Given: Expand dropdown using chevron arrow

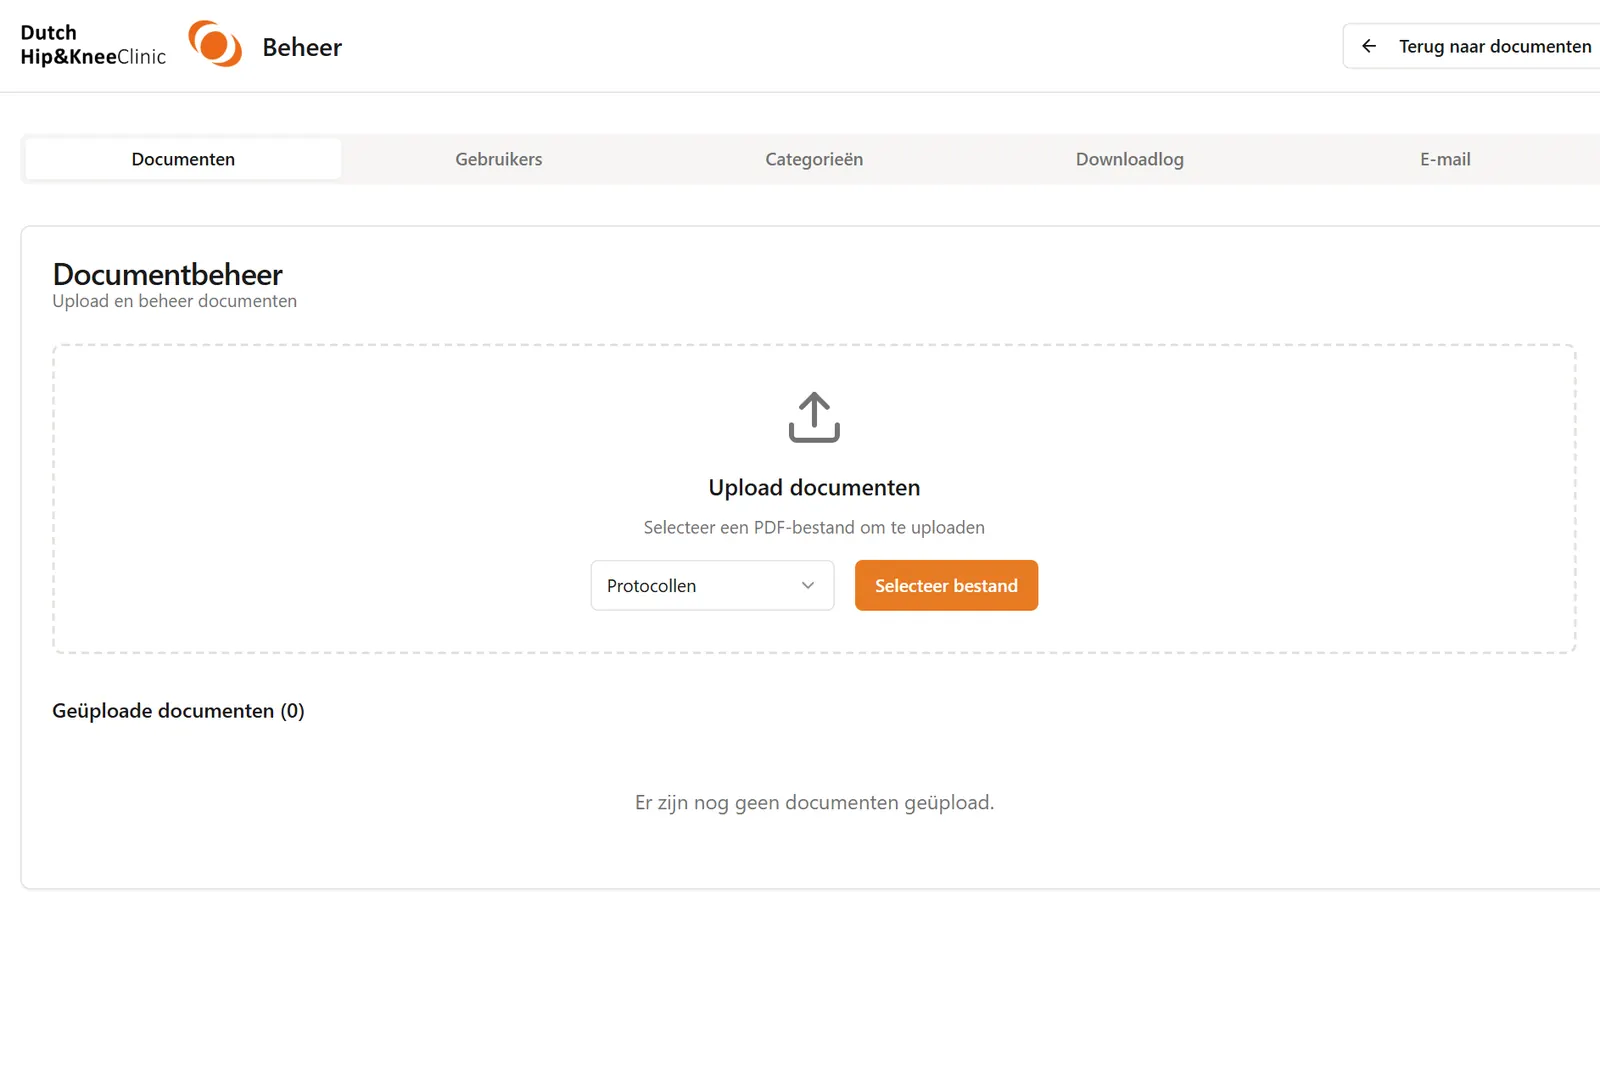Looking at the screenshot, I should (808, 585).
